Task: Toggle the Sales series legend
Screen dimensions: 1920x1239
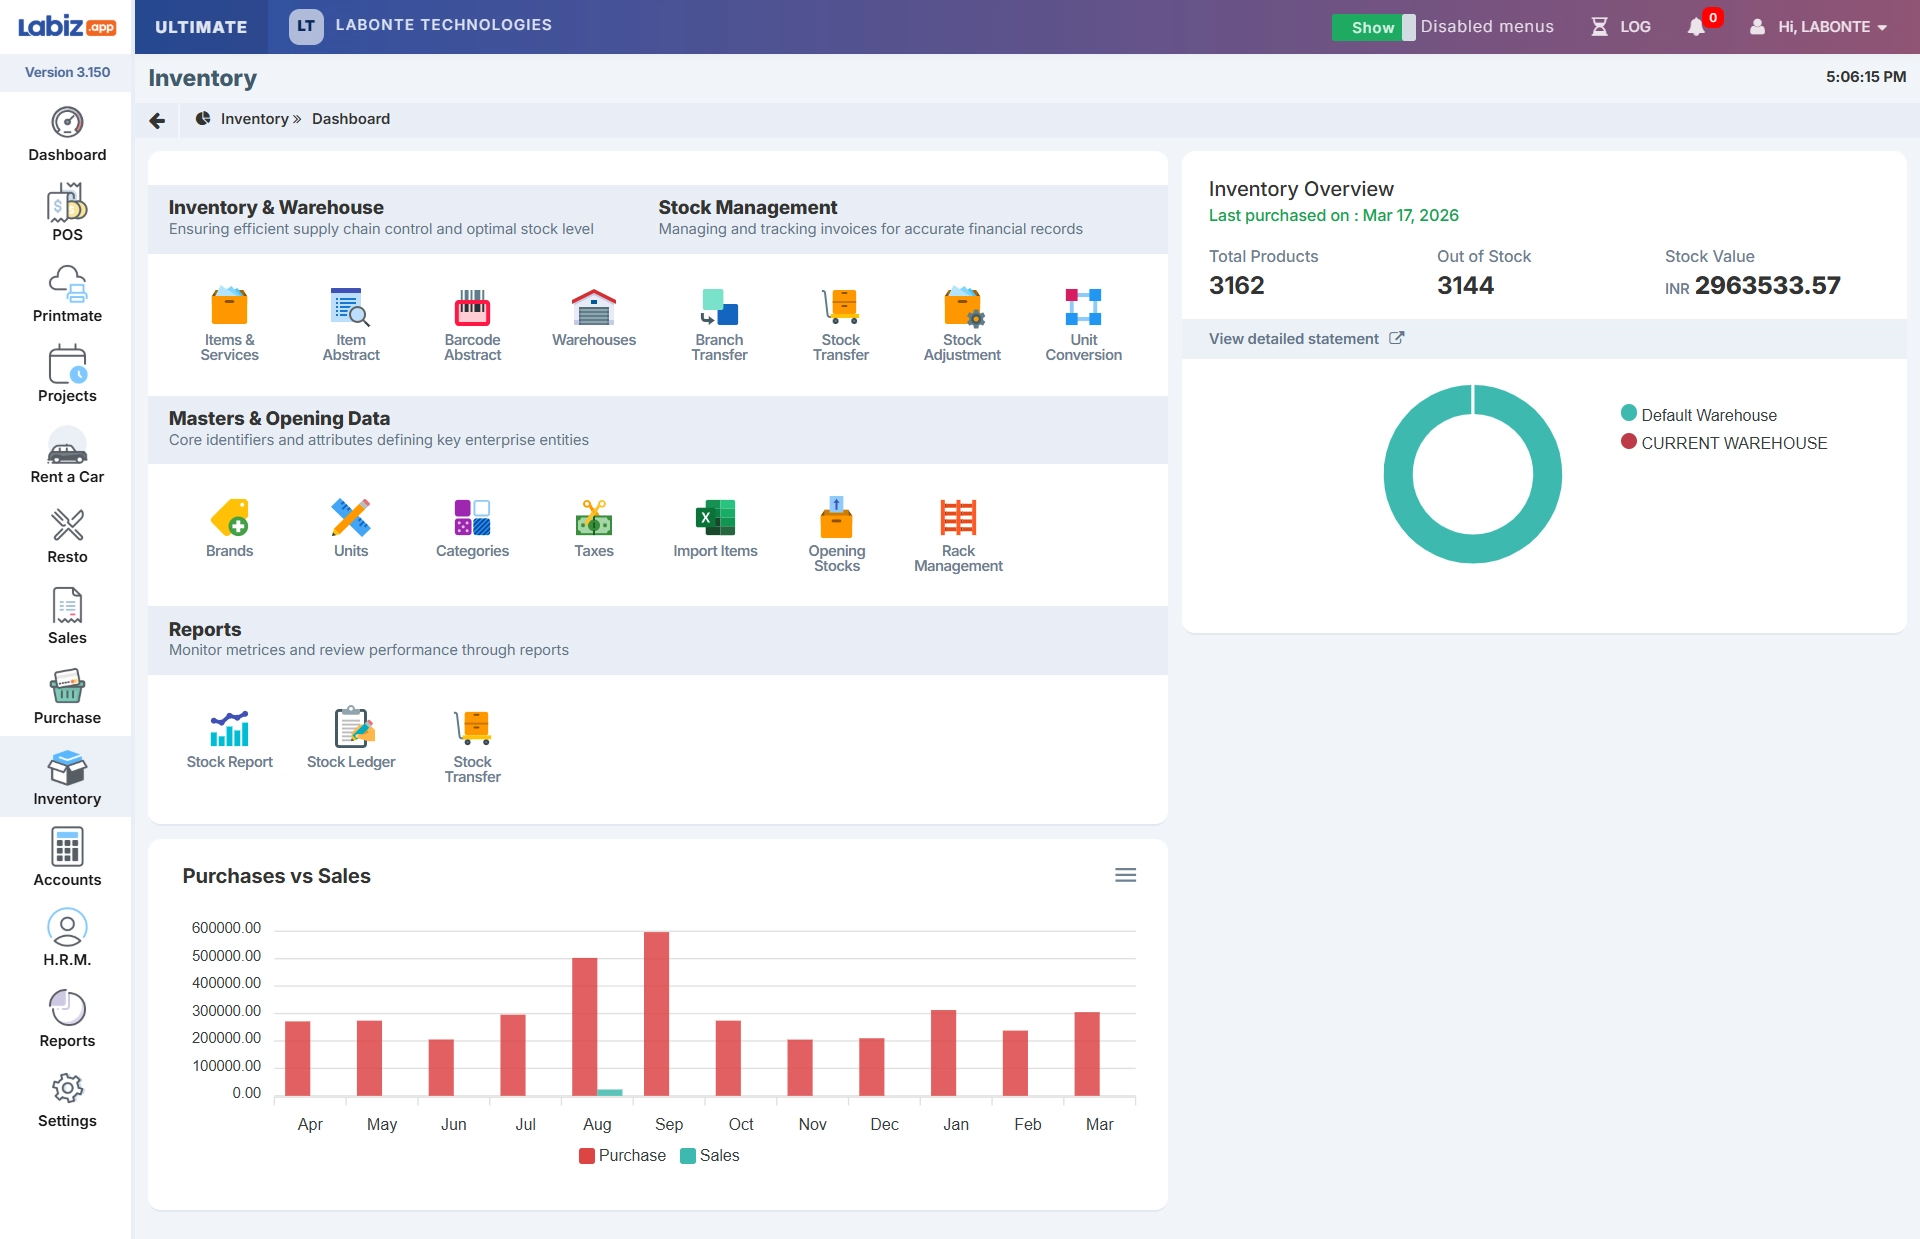Action: pos(710,1155)
